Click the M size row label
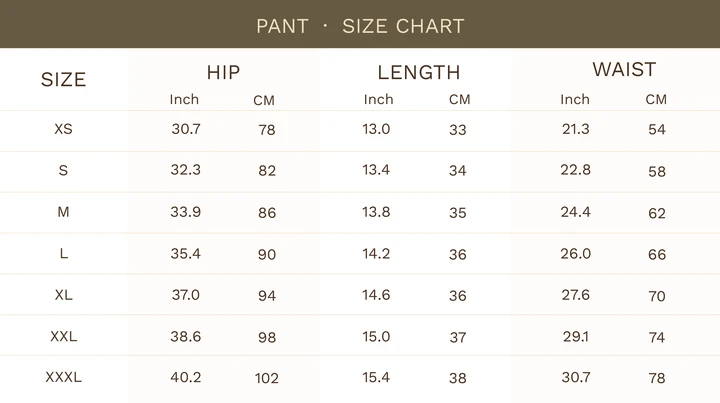The width and height of the screenshot is (720, 403). pyautogui.click(x=63, y=212)
